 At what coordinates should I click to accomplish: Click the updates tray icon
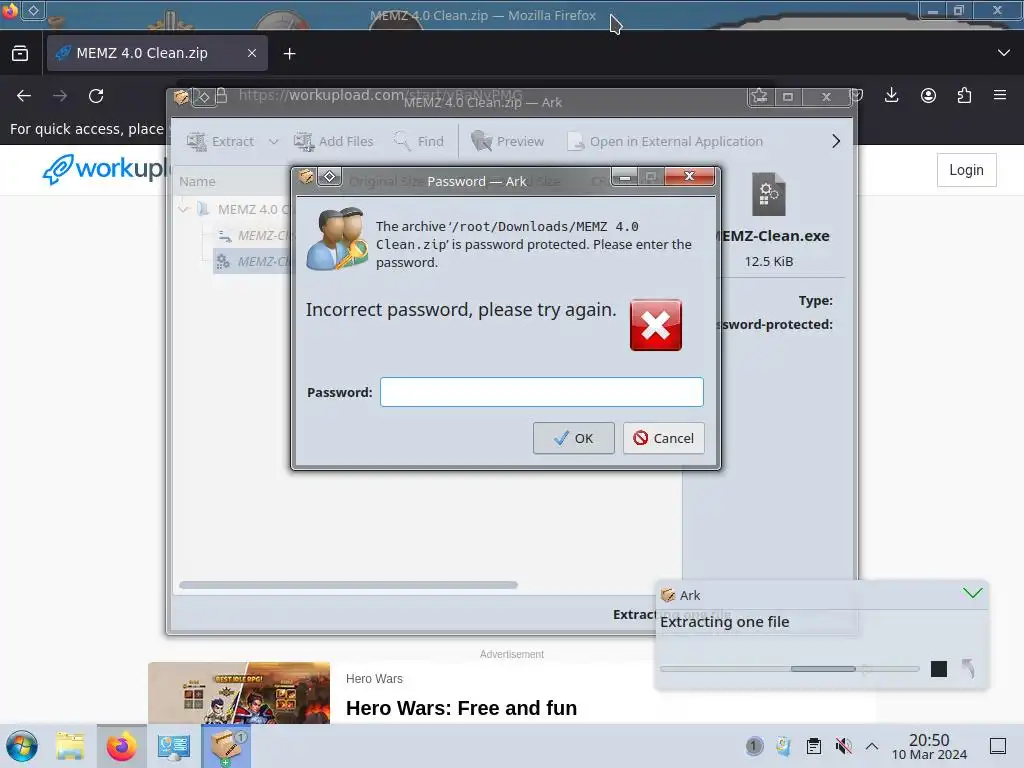784,746
